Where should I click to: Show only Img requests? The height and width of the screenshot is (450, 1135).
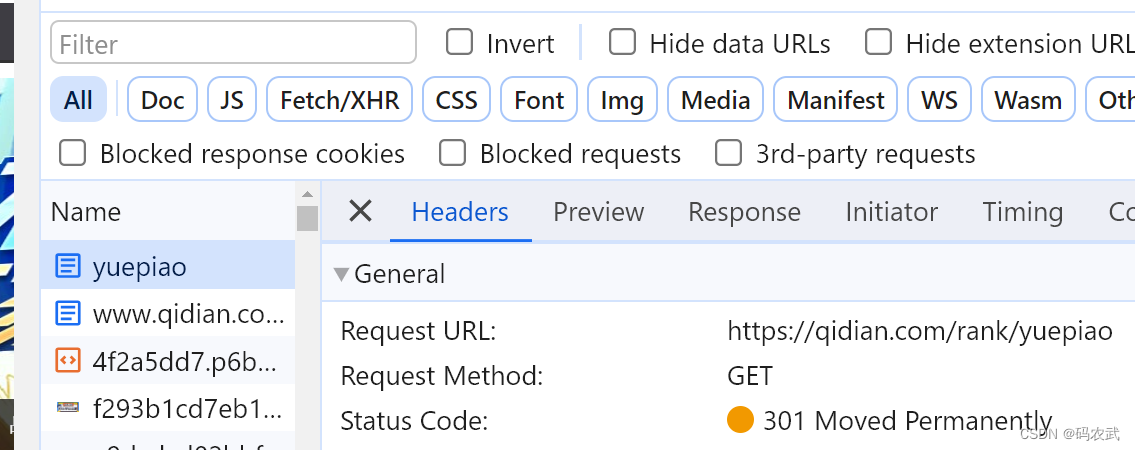(622, 100)
